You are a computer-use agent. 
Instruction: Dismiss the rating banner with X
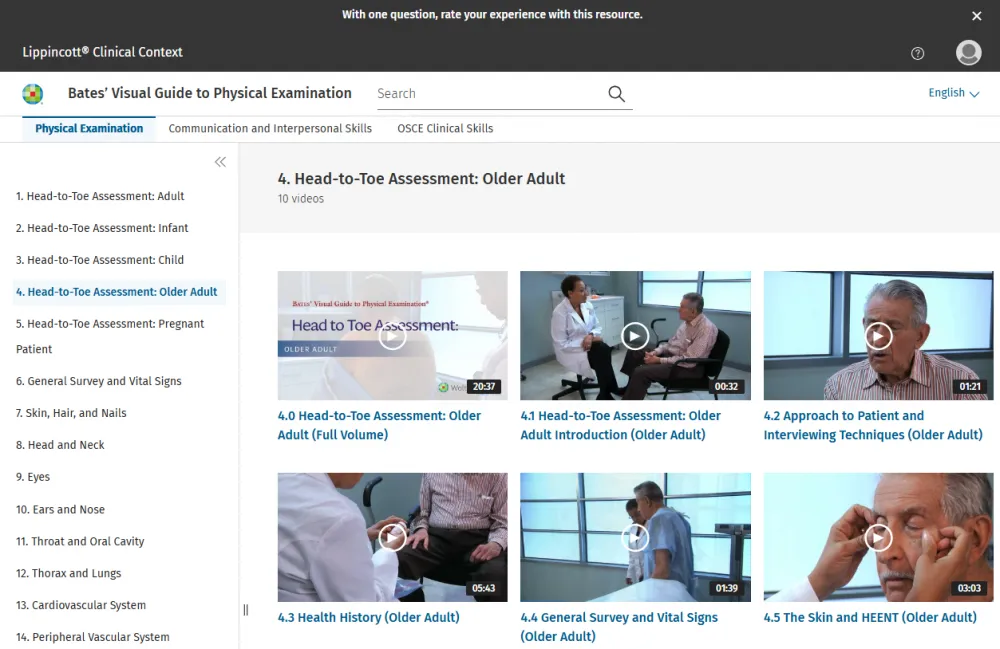click(x=977, y=16)
